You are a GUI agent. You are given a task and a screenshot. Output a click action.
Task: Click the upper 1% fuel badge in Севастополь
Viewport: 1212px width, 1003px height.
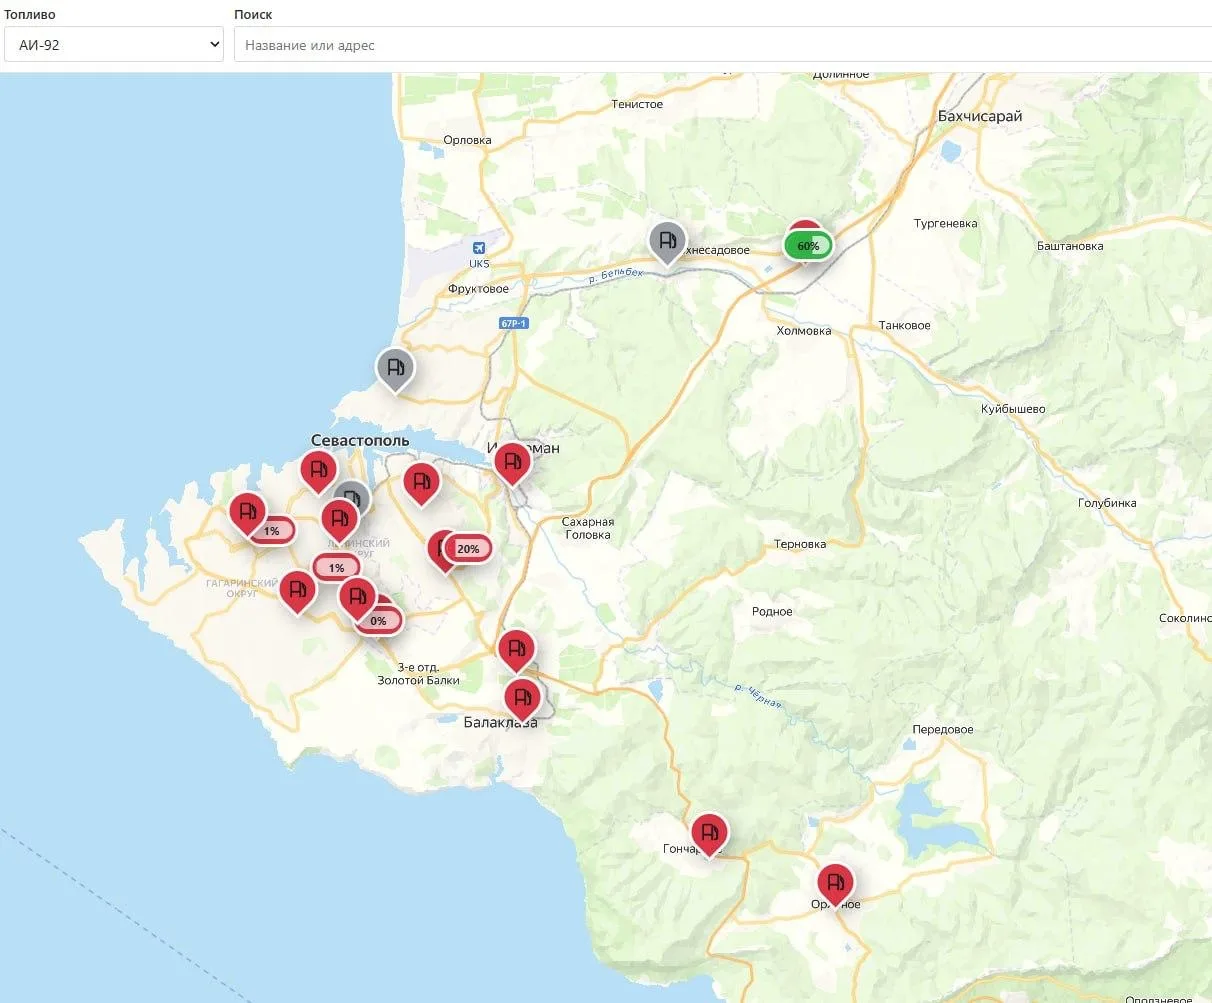coord(272,531)
